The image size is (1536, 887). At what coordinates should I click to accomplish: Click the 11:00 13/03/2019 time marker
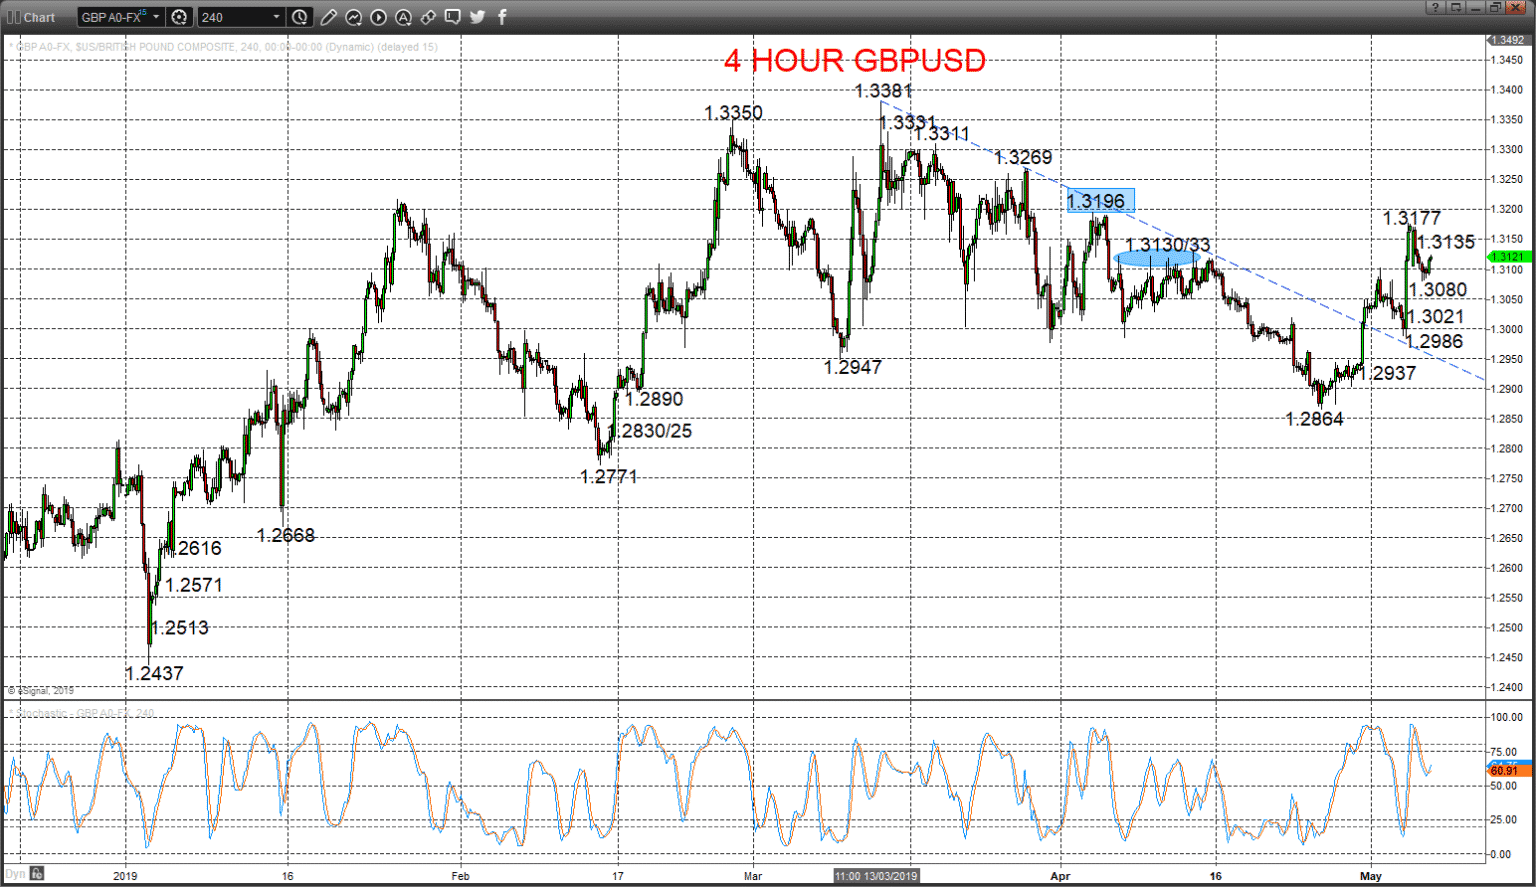pos(876,876)
